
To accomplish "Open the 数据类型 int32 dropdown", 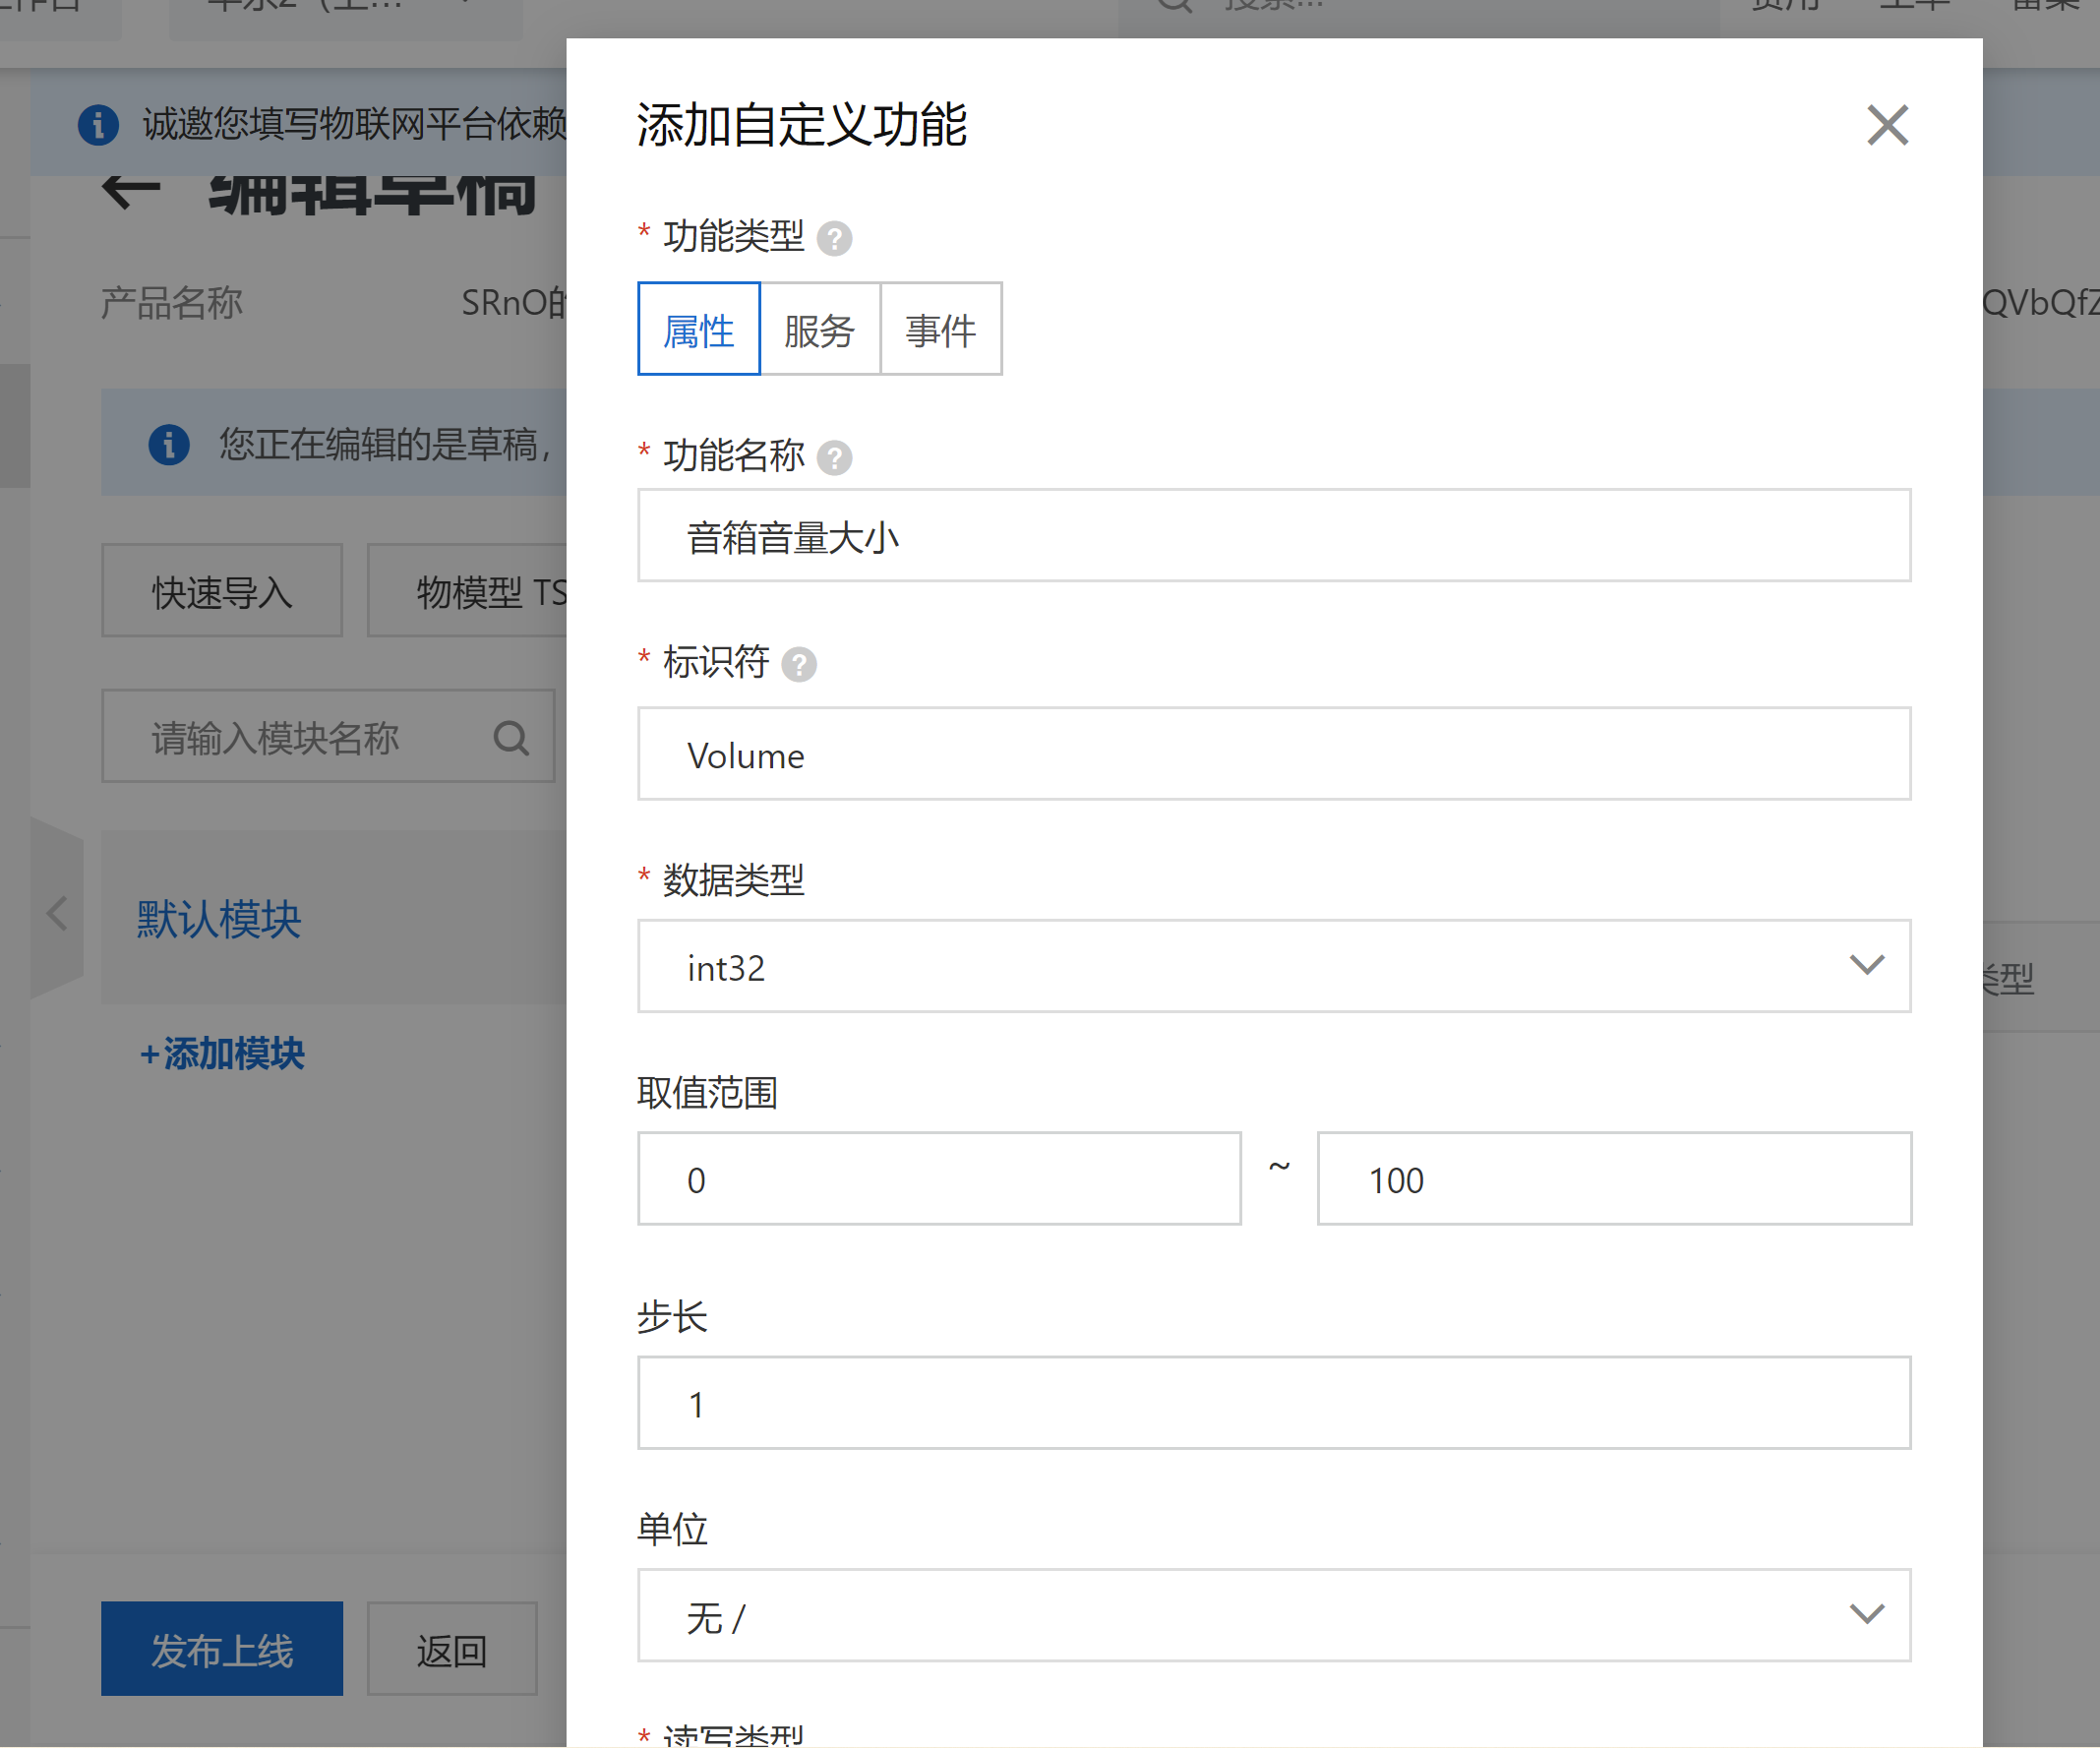I will (1273, 966).
